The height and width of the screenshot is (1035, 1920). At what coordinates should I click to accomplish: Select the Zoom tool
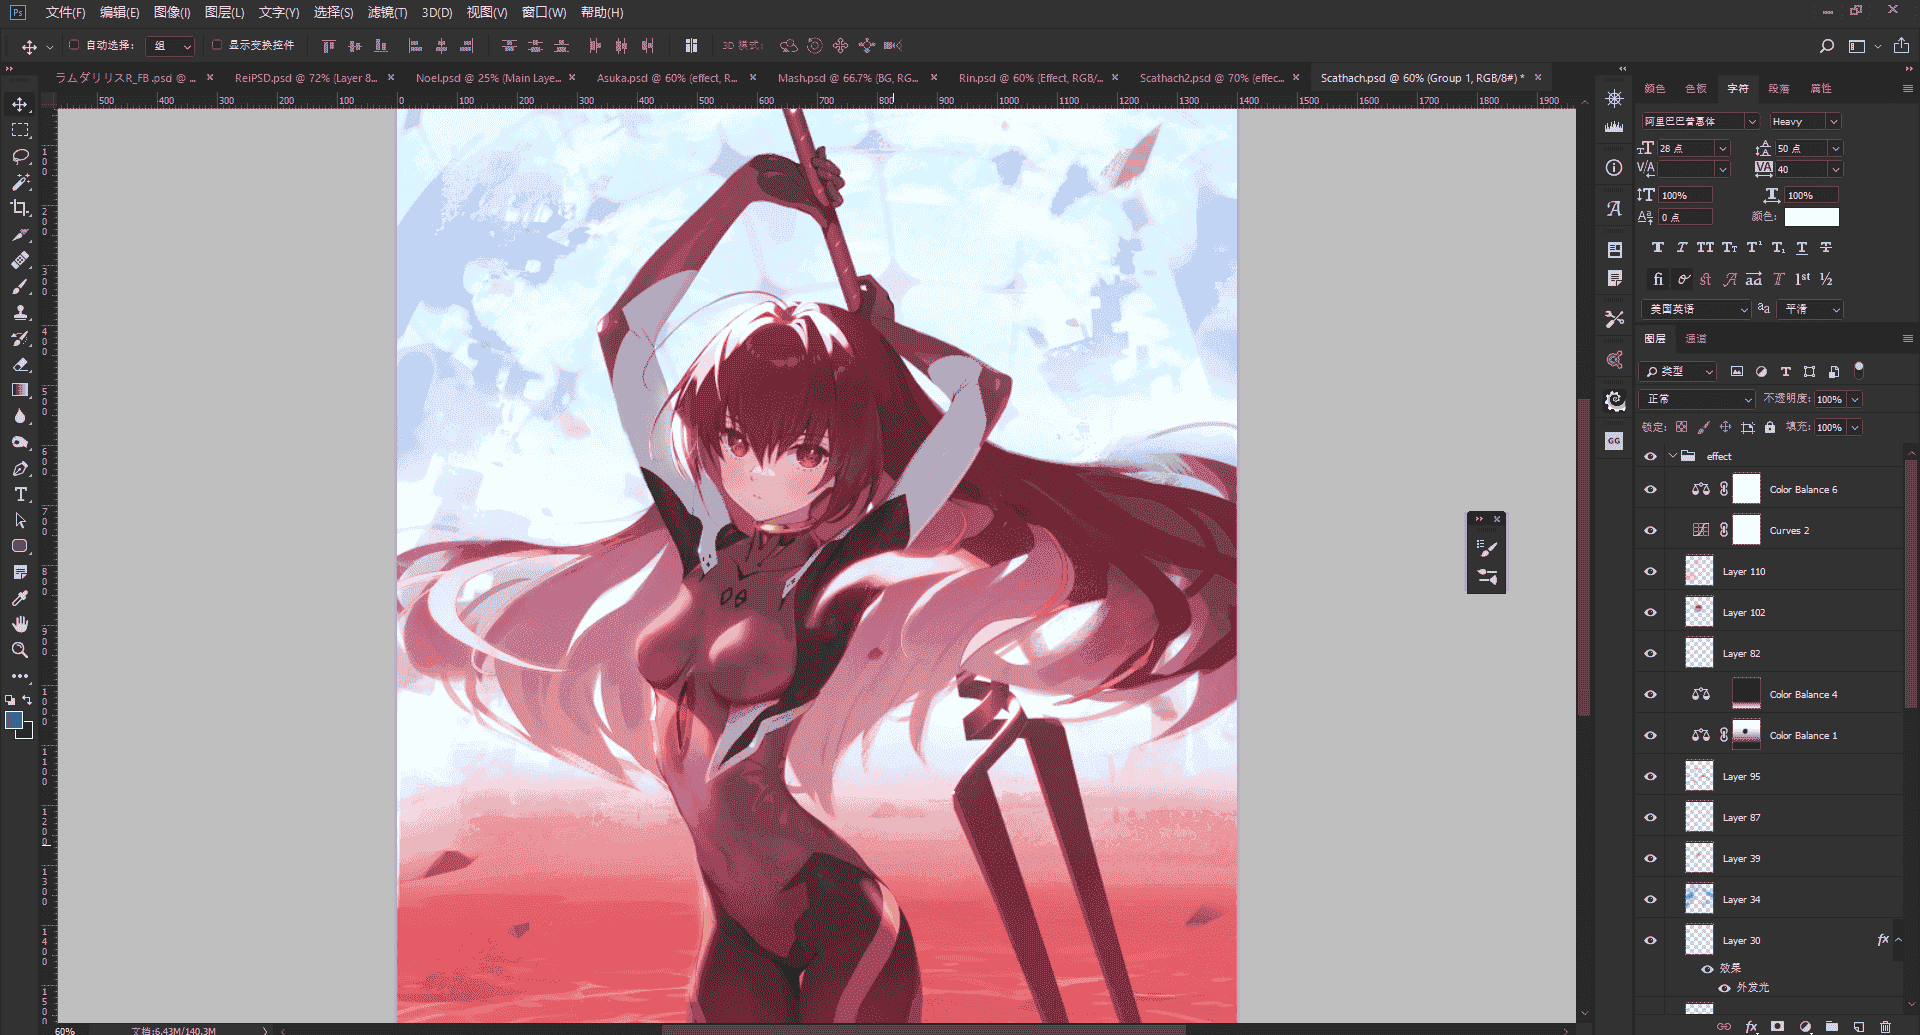(x=20, y=650)
